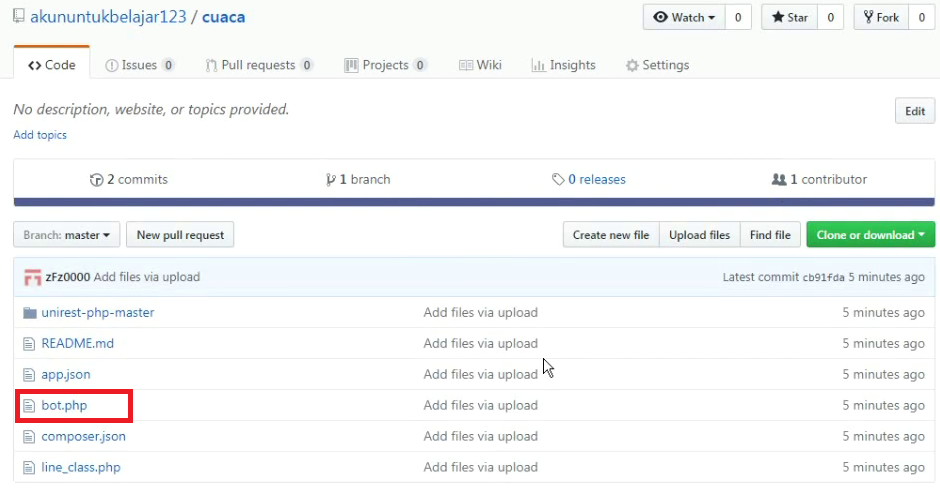Expand the Branch: master selector
Viewport: 940px width, 488px height.
pos(66,235)
